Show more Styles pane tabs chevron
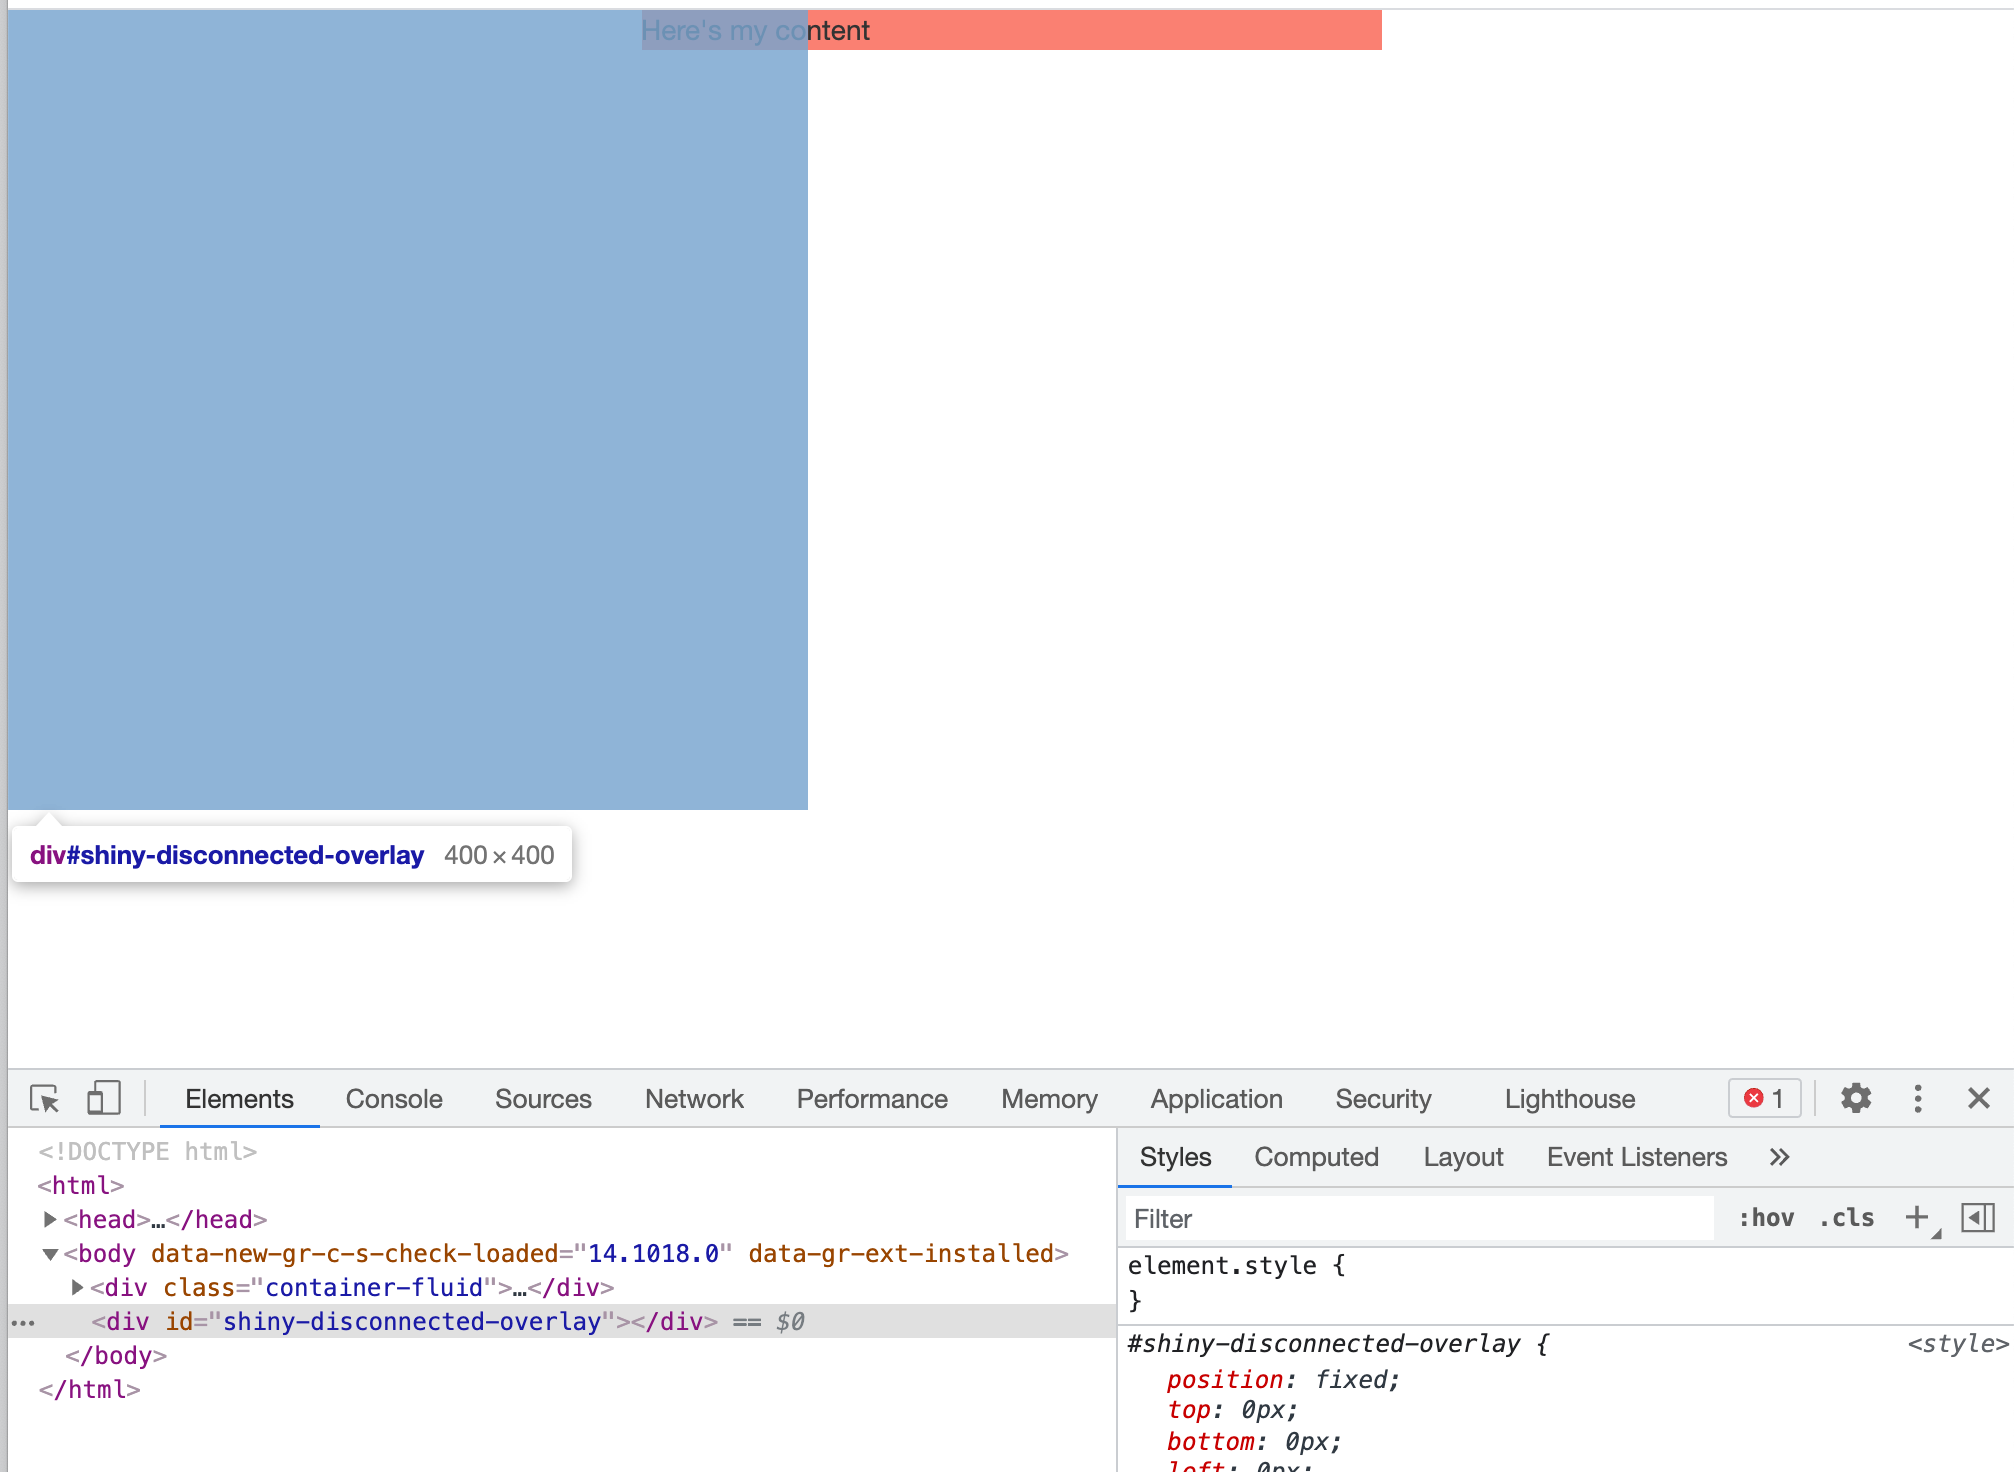Screen dimensions: 2014x1472 [1778, 1157]
